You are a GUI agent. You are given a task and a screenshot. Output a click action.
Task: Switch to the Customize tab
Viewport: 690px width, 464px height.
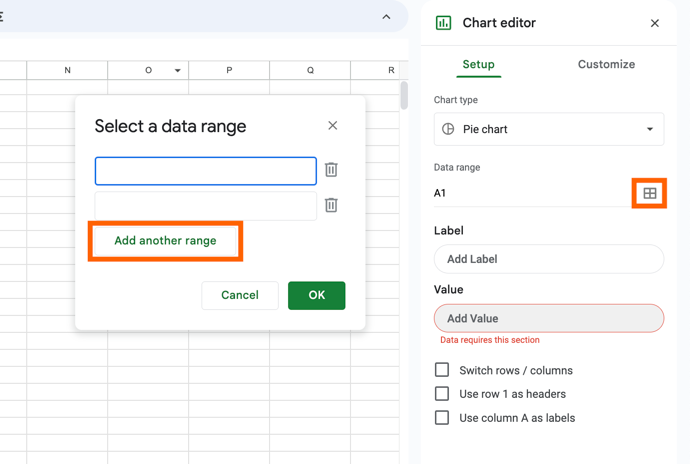tap(606, 64)
